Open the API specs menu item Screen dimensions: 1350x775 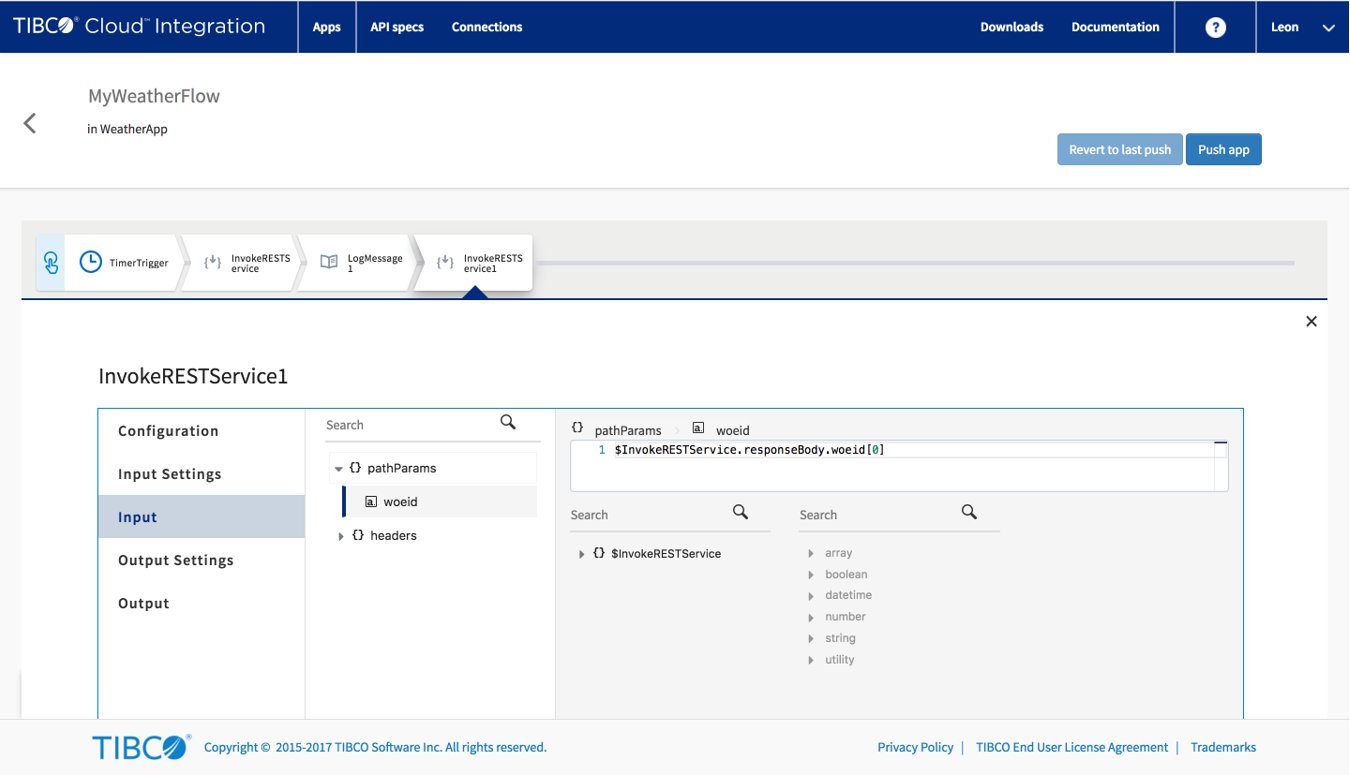397,27
